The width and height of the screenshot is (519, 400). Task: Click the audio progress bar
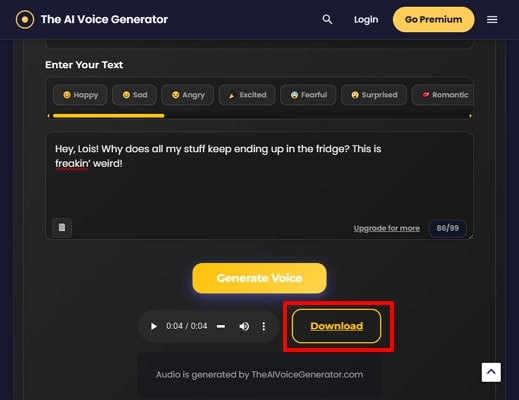point(221,326)
